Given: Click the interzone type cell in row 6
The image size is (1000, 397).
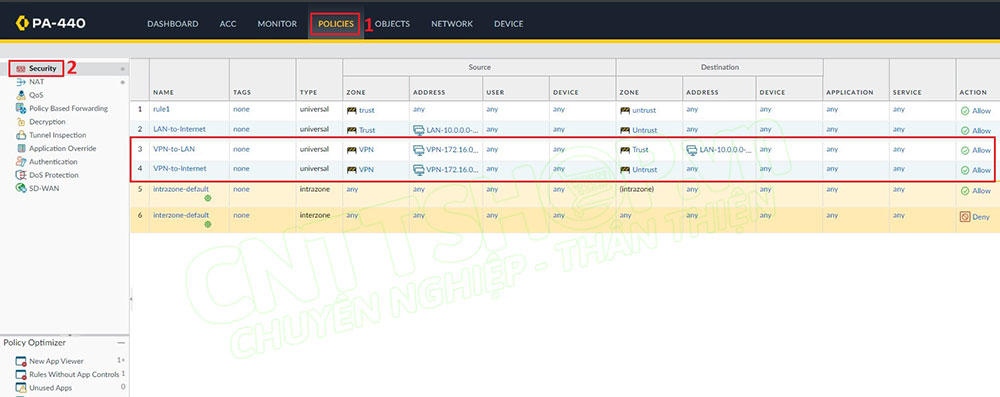Looking at the screenshot, I should tap(314, 215).
